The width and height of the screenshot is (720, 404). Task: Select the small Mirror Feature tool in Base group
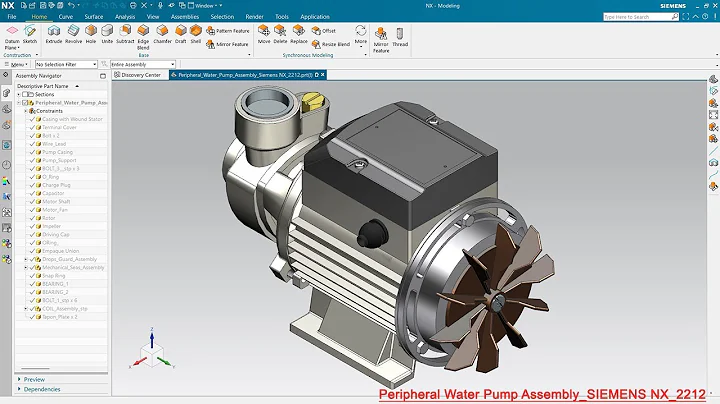pos(227,44)
